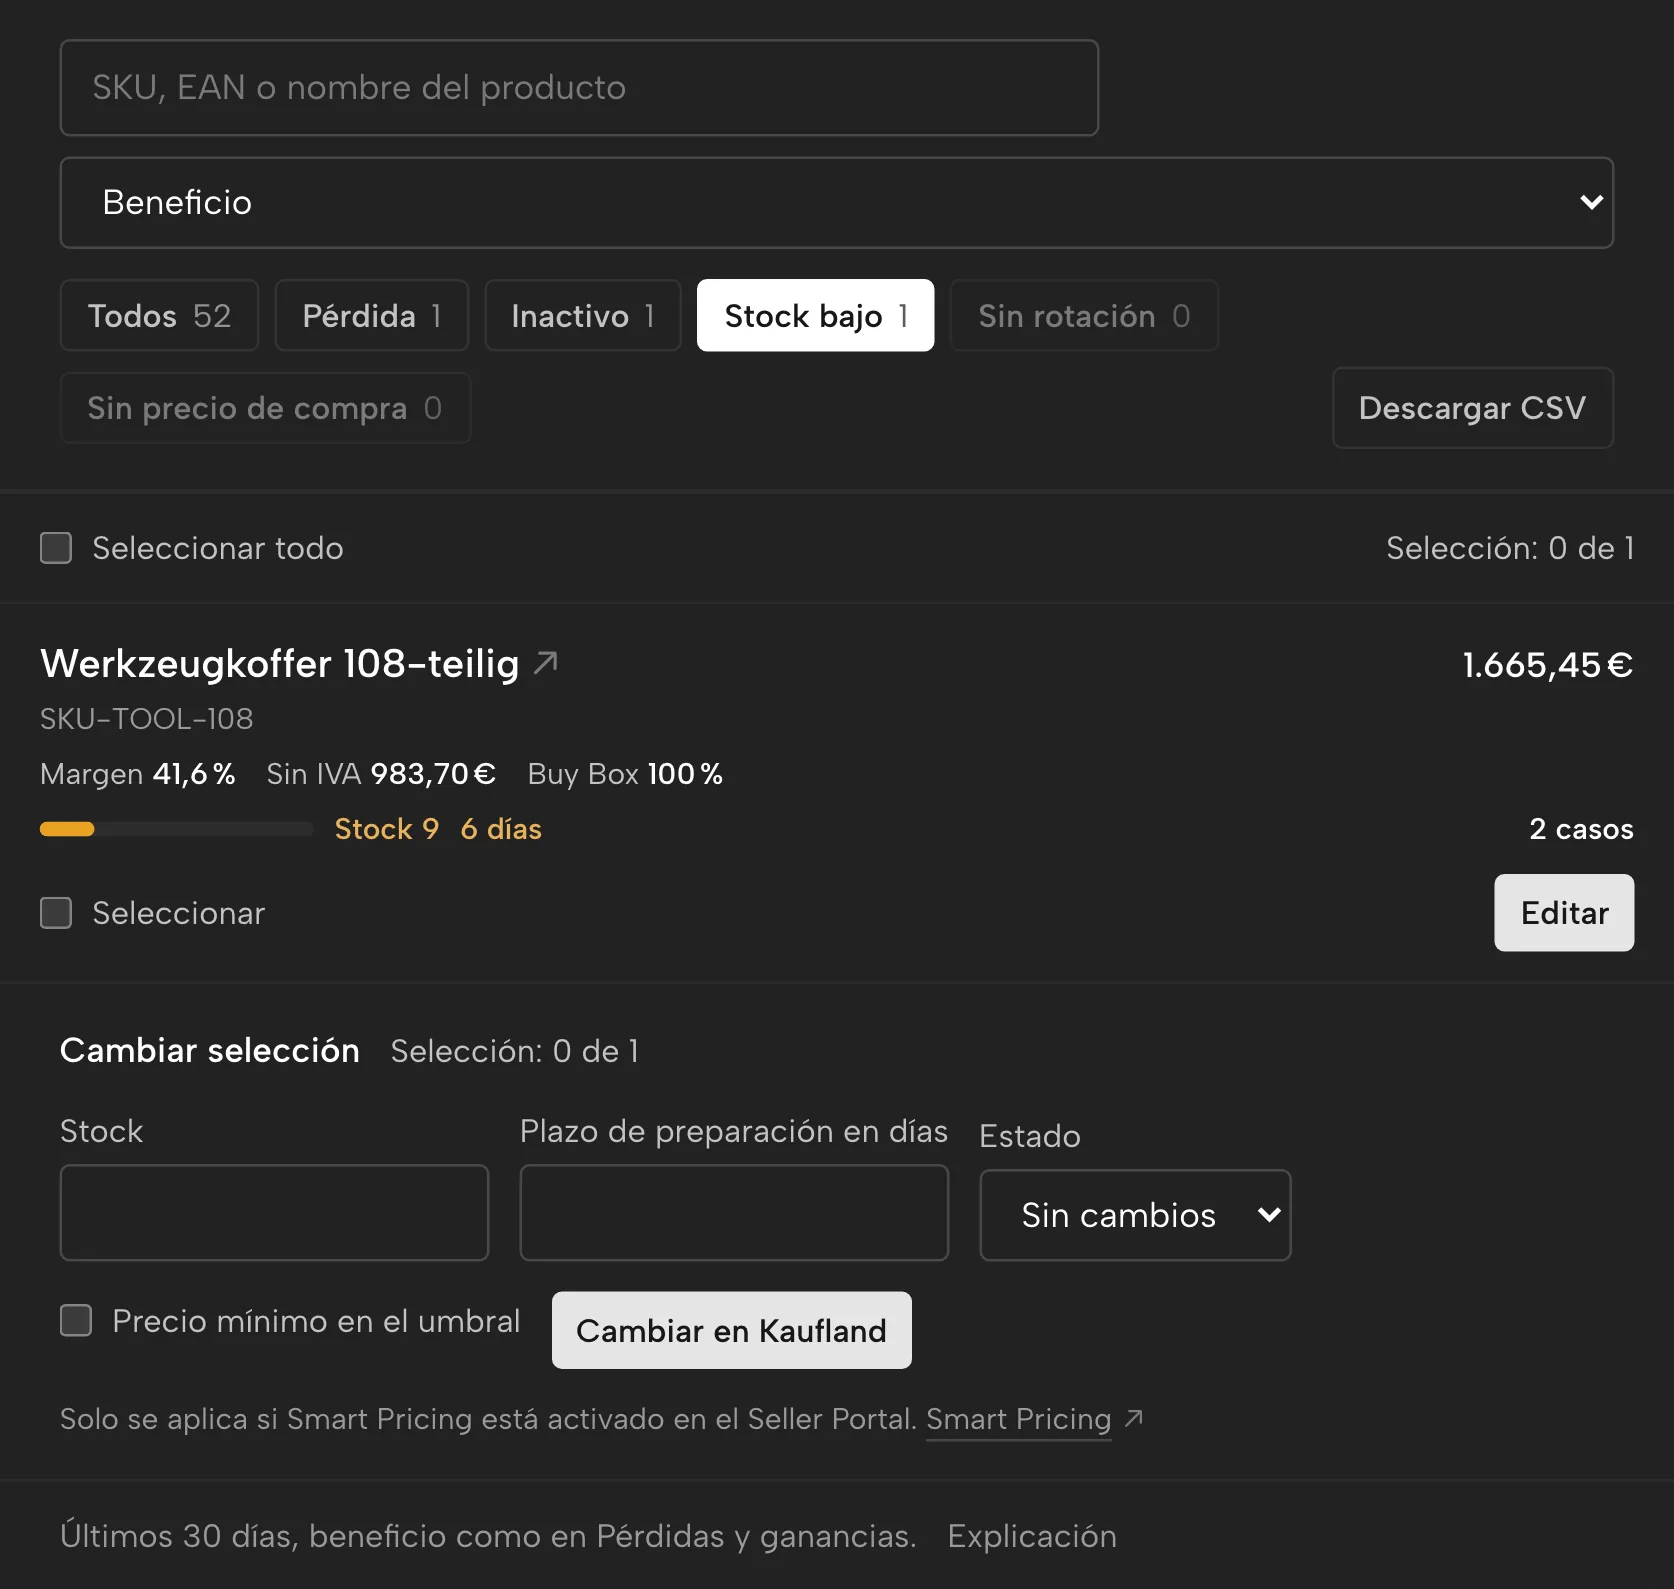Click the 1.665,45 € amount
This screenshot has width=1674, height=1589.
(x=1548, y=665)
